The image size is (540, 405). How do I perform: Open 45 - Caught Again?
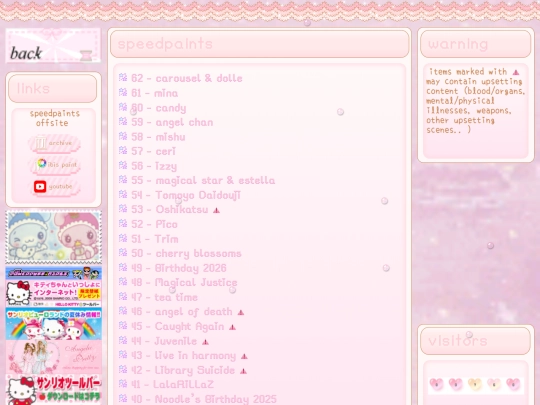tap(178, 326)
